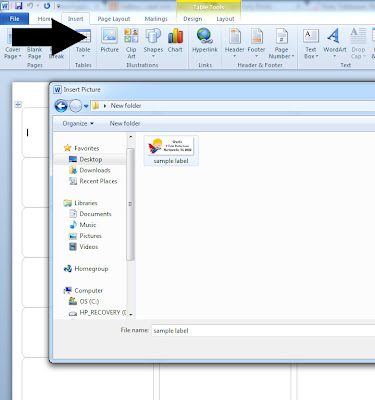
Task: Open Table Tools Design tab
Action: (193, 19)
